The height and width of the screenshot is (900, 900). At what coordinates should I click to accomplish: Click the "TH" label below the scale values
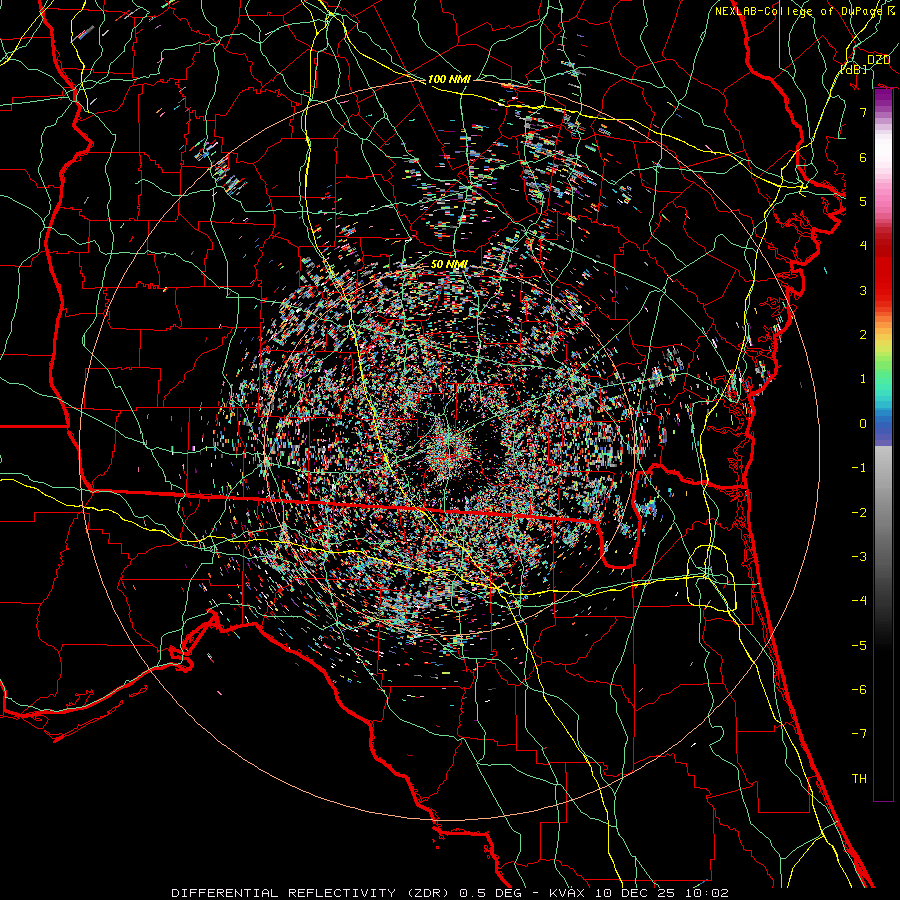click(x=859, y=779)
